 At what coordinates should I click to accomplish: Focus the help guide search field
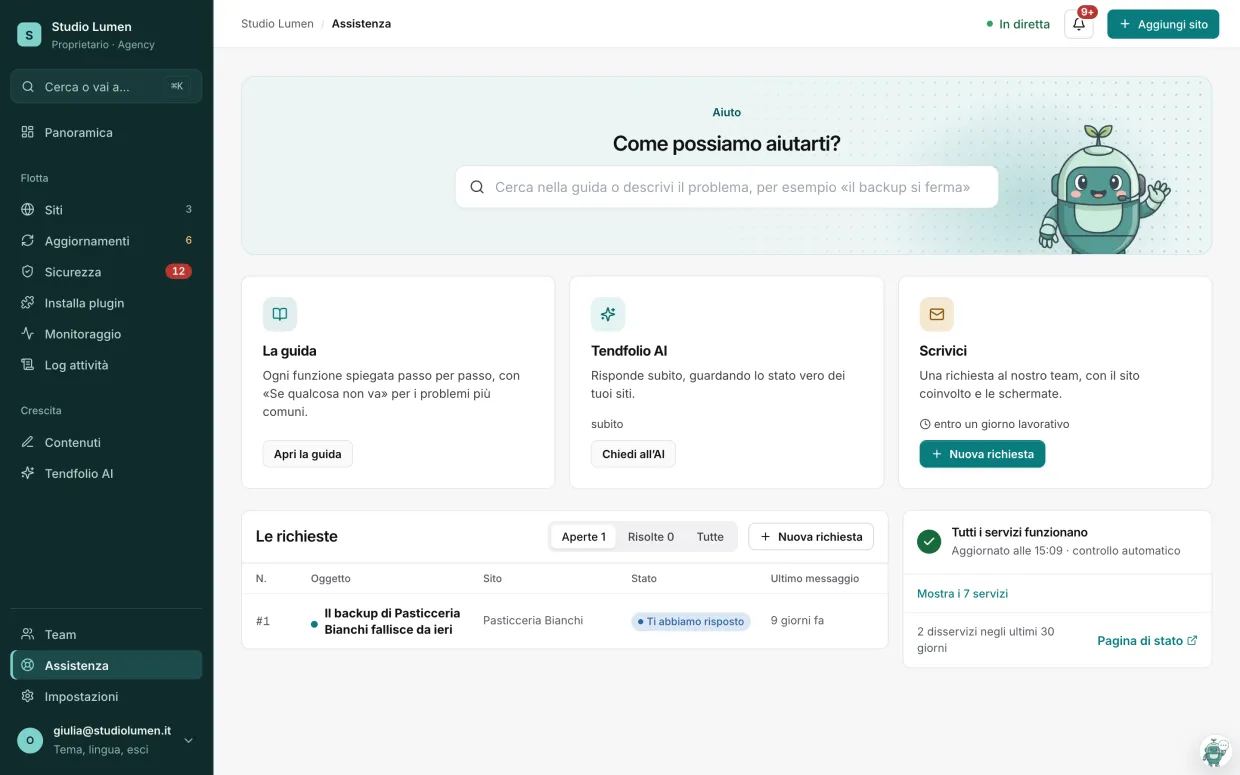[x=727, y=187]
